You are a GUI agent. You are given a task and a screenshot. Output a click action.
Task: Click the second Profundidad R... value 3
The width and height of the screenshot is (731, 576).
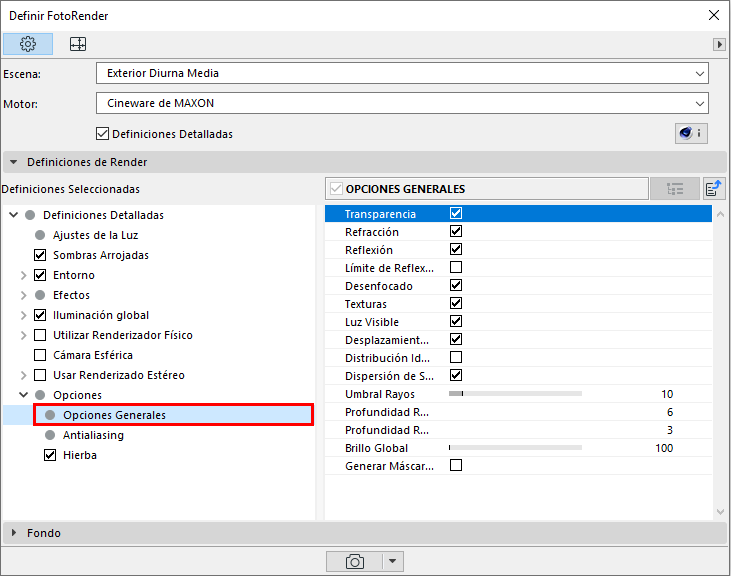[670, 430]
